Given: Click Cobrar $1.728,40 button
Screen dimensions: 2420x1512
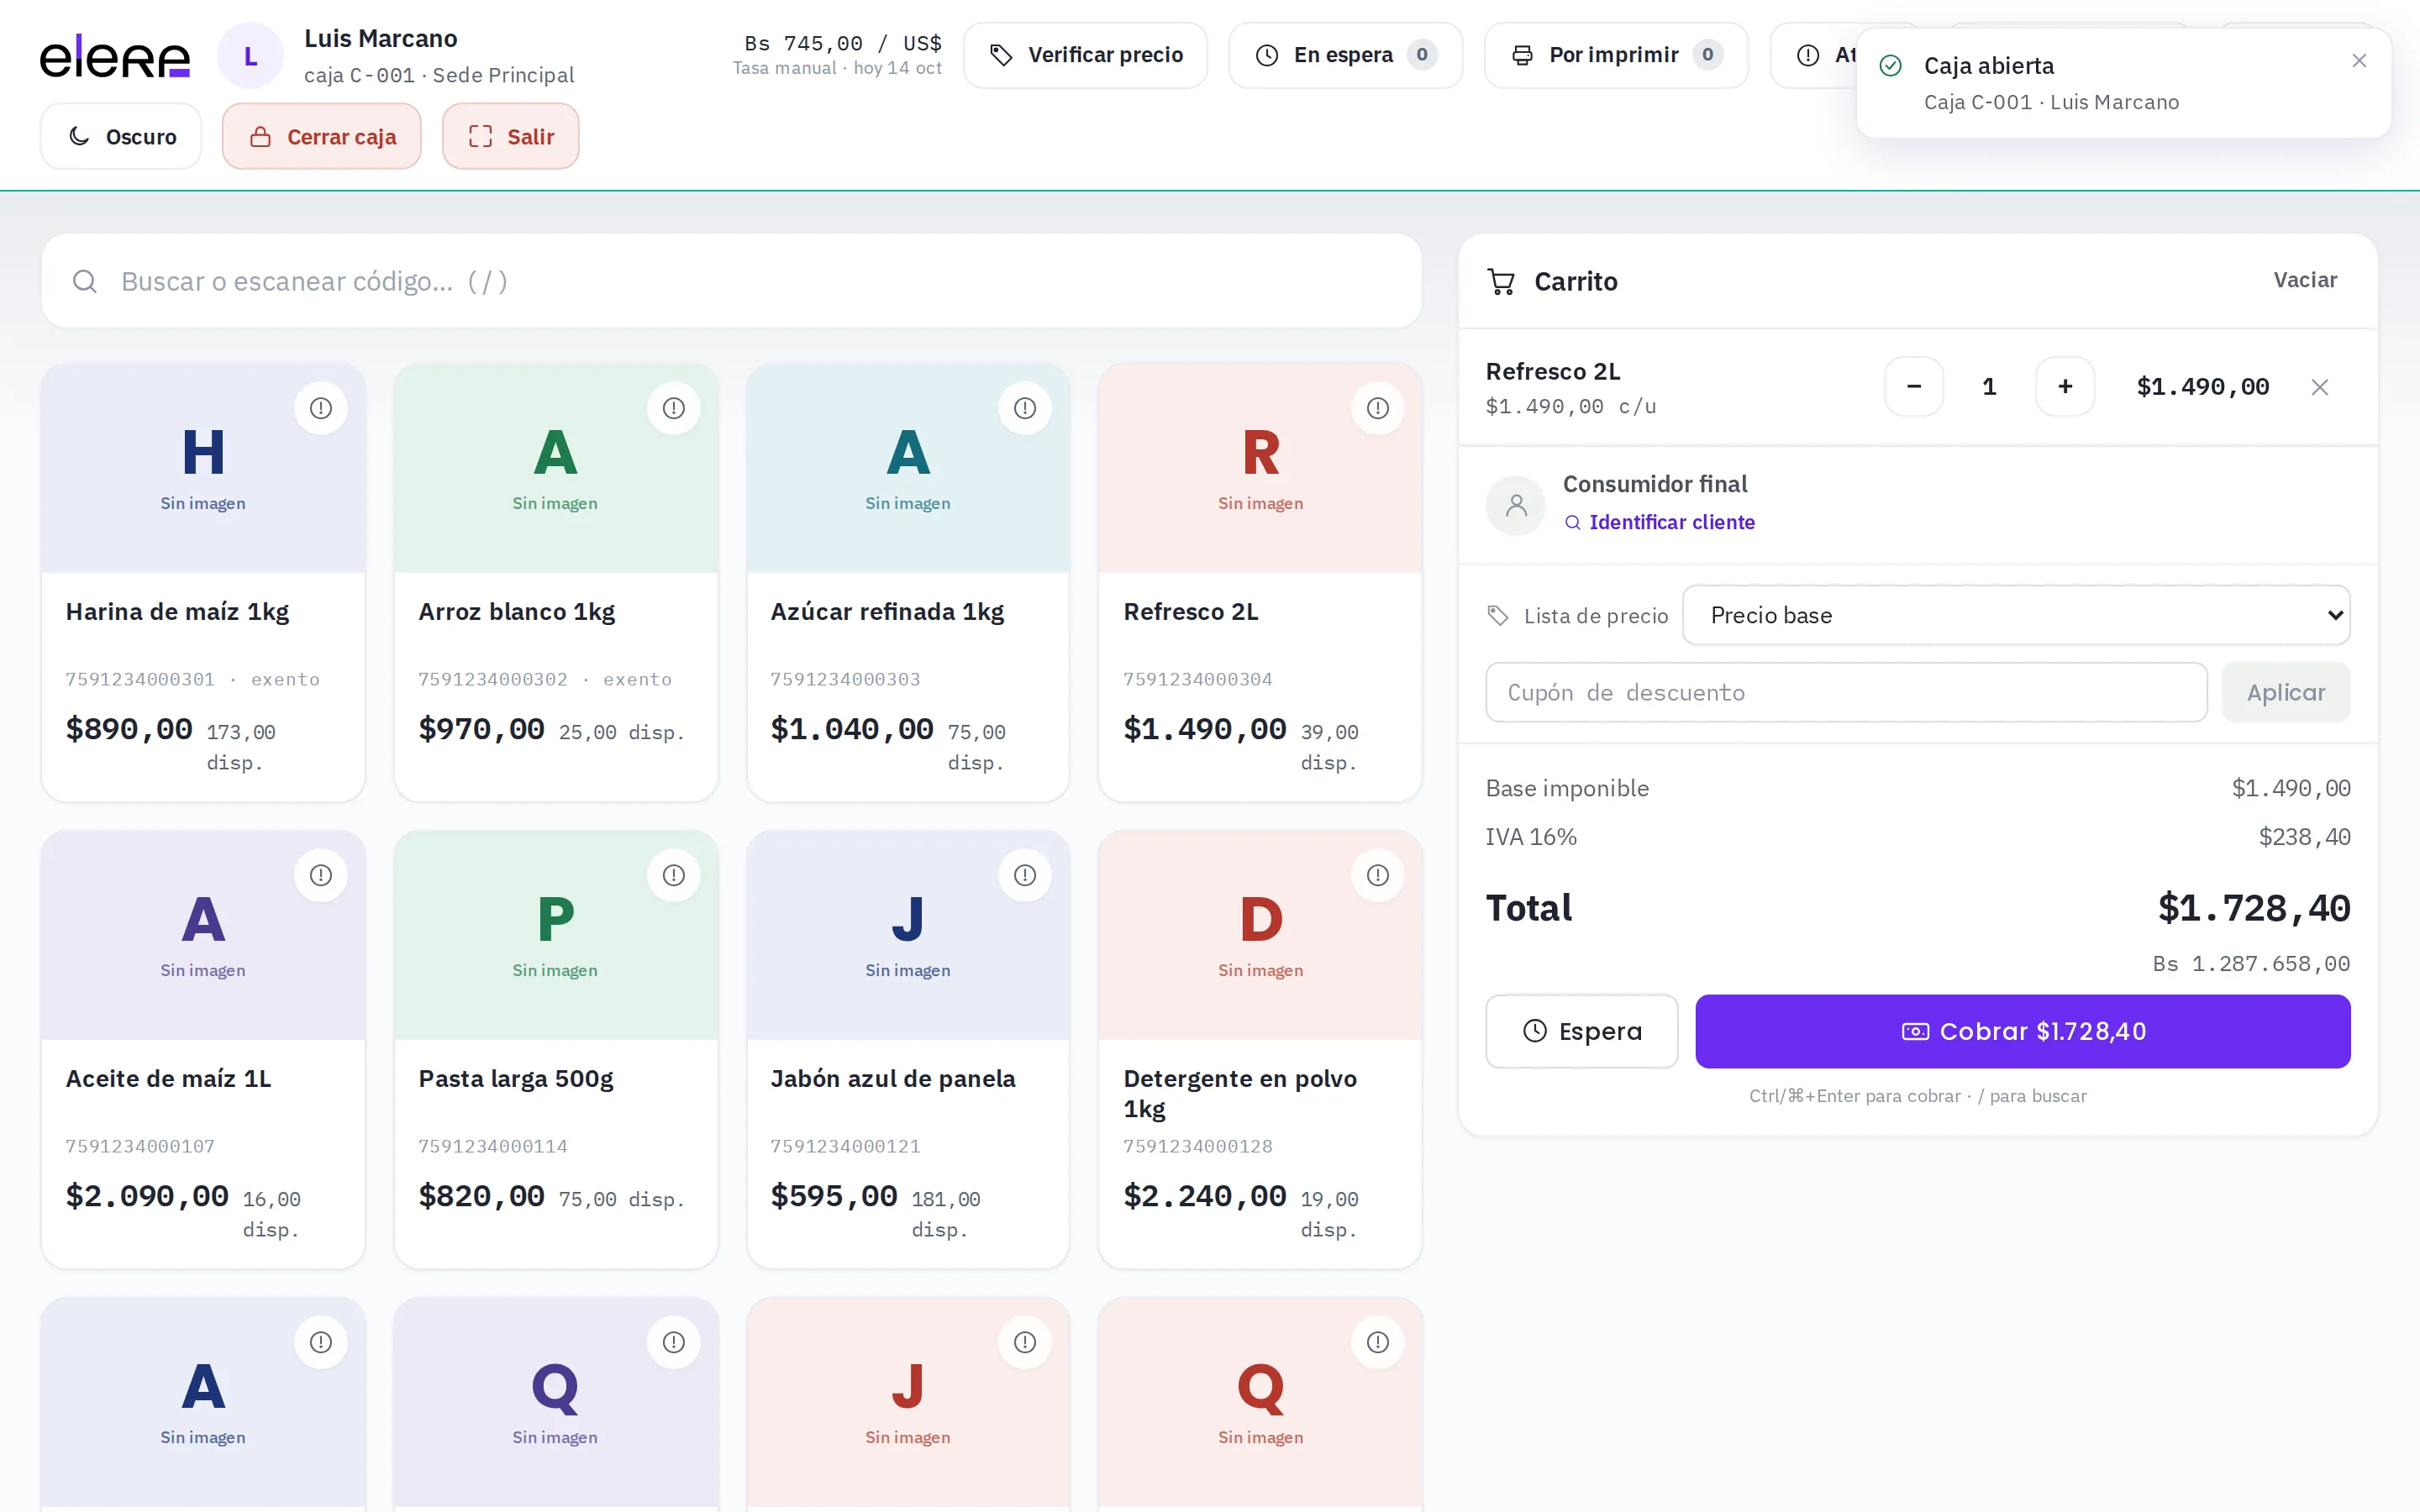Looking at the screenshot, I should tap(2023, 1031).
